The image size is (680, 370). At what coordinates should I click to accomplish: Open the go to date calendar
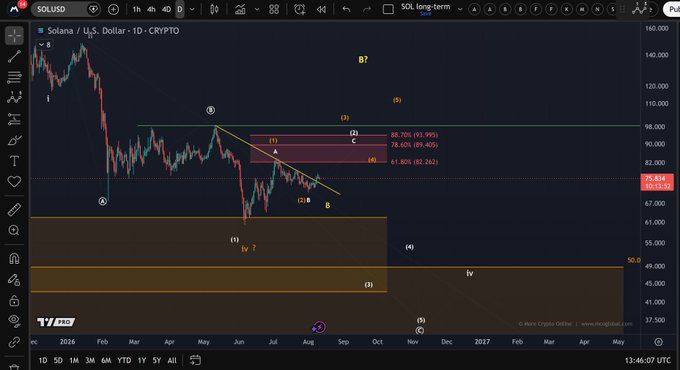coord(196,360)
